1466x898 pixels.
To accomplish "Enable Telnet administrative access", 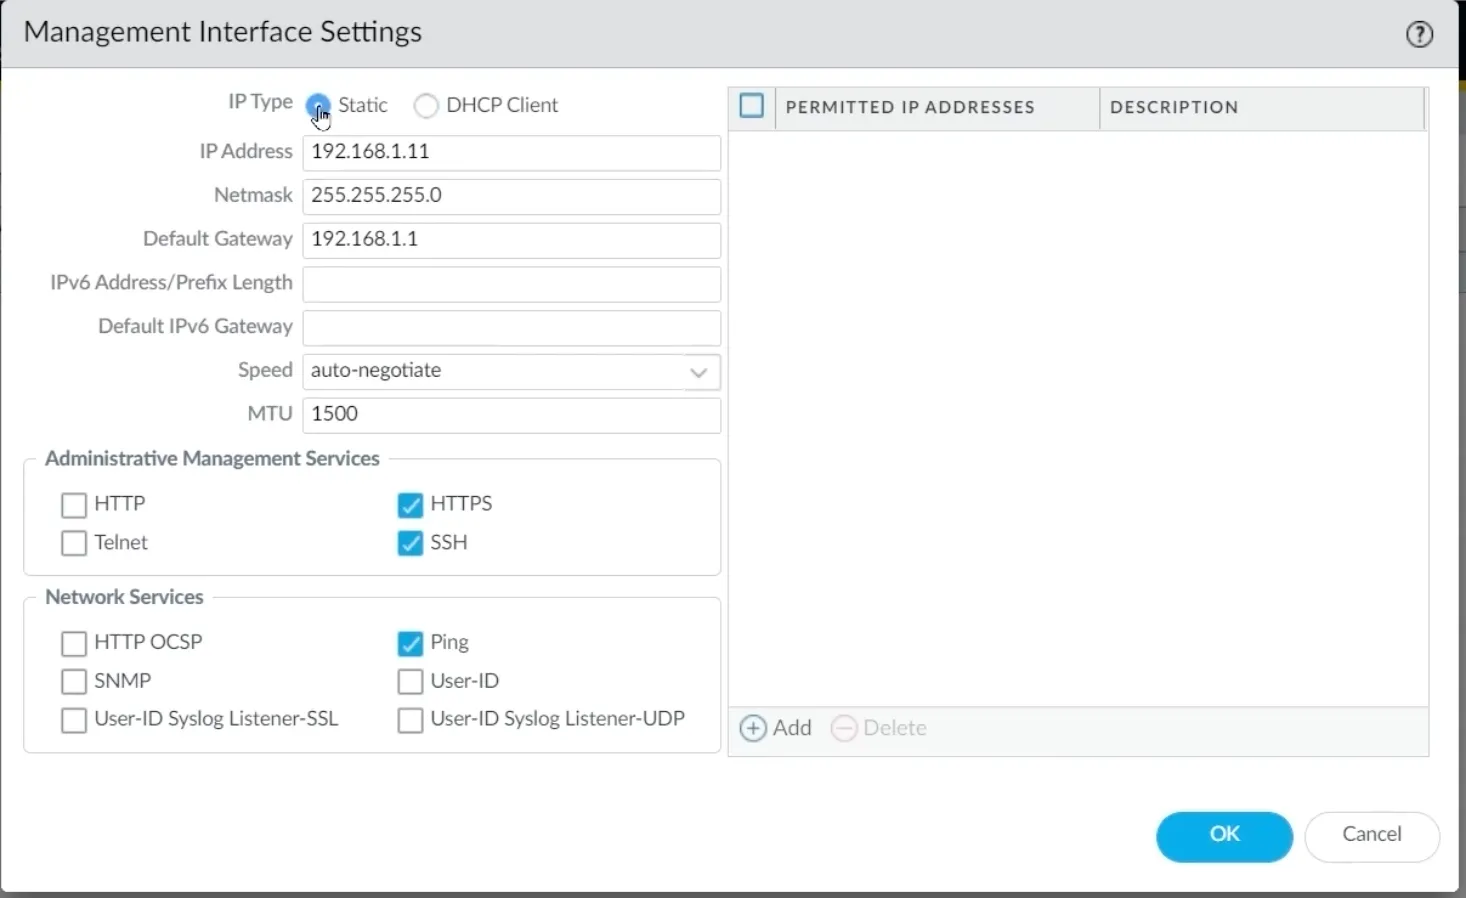I will [x=74, y=543].
